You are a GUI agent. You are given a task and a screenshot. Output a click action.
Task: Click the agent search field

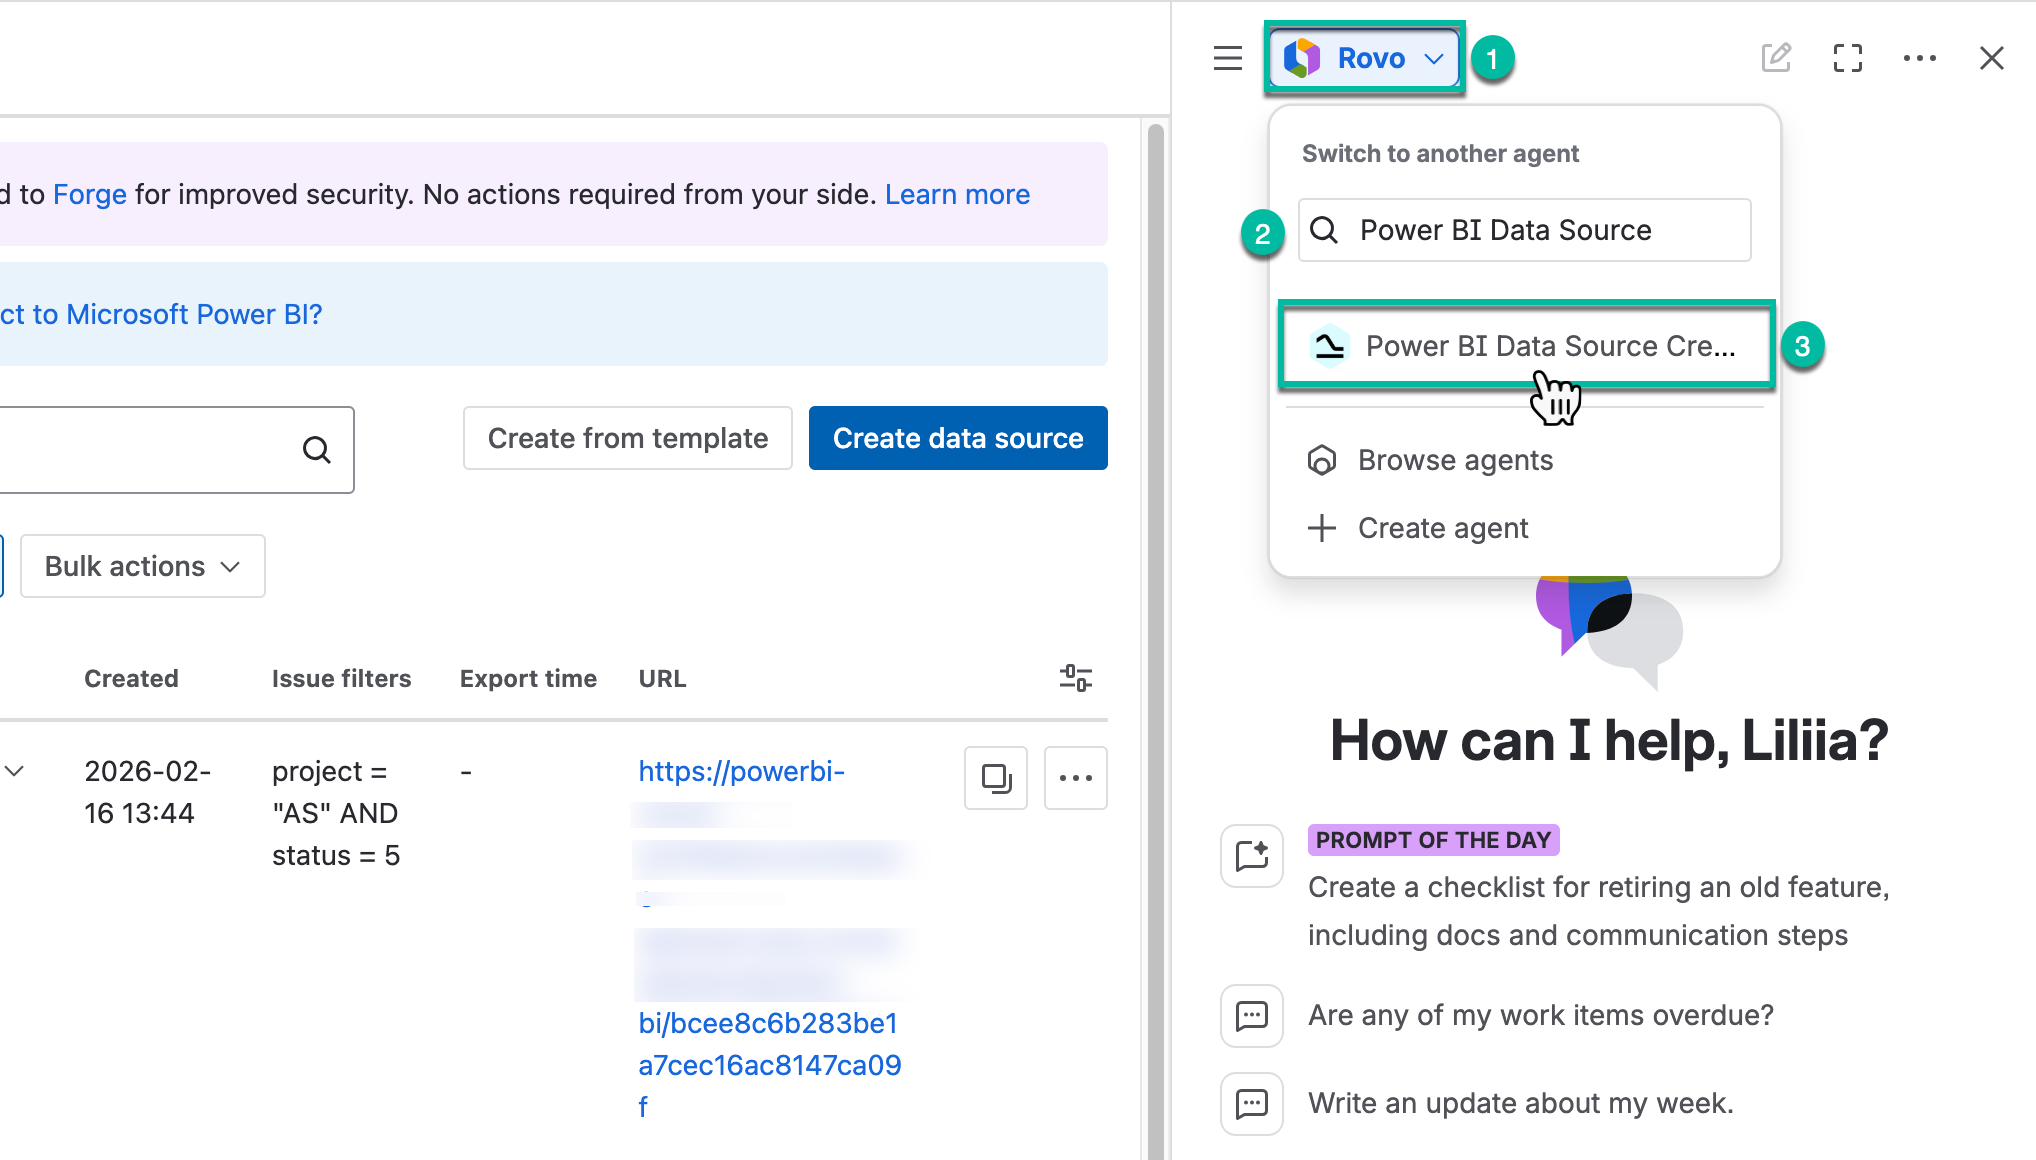click(1524, 230)
